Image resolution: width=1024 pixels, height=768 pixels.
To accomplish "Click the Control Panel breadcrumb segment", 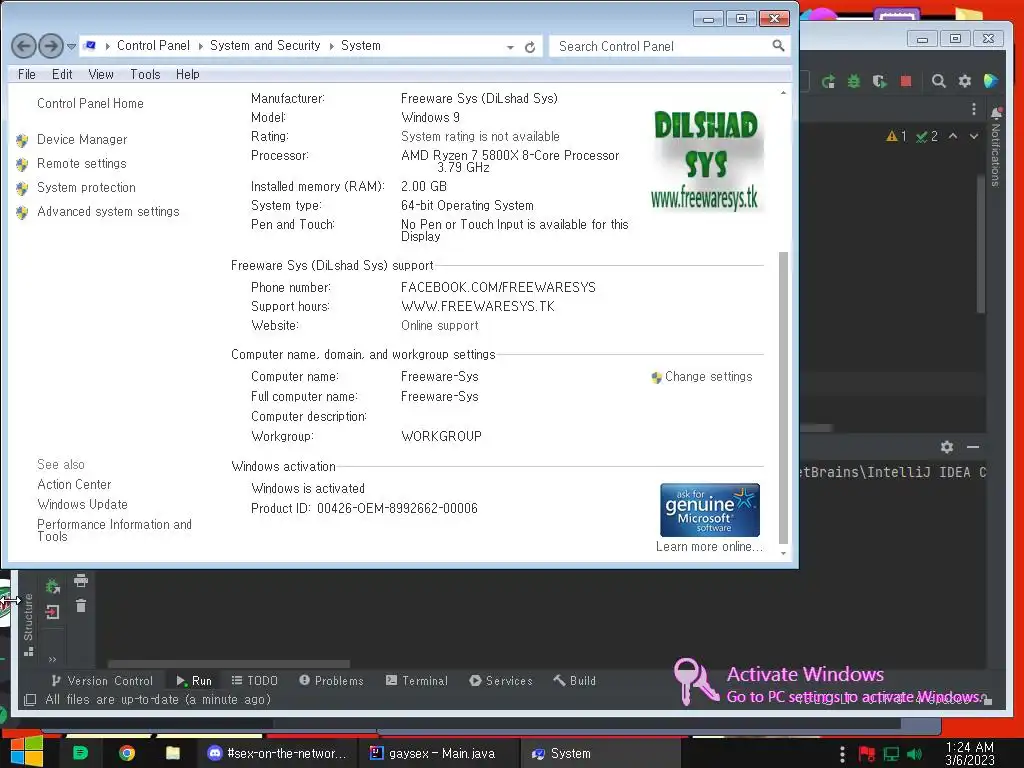I will (153, 46).
